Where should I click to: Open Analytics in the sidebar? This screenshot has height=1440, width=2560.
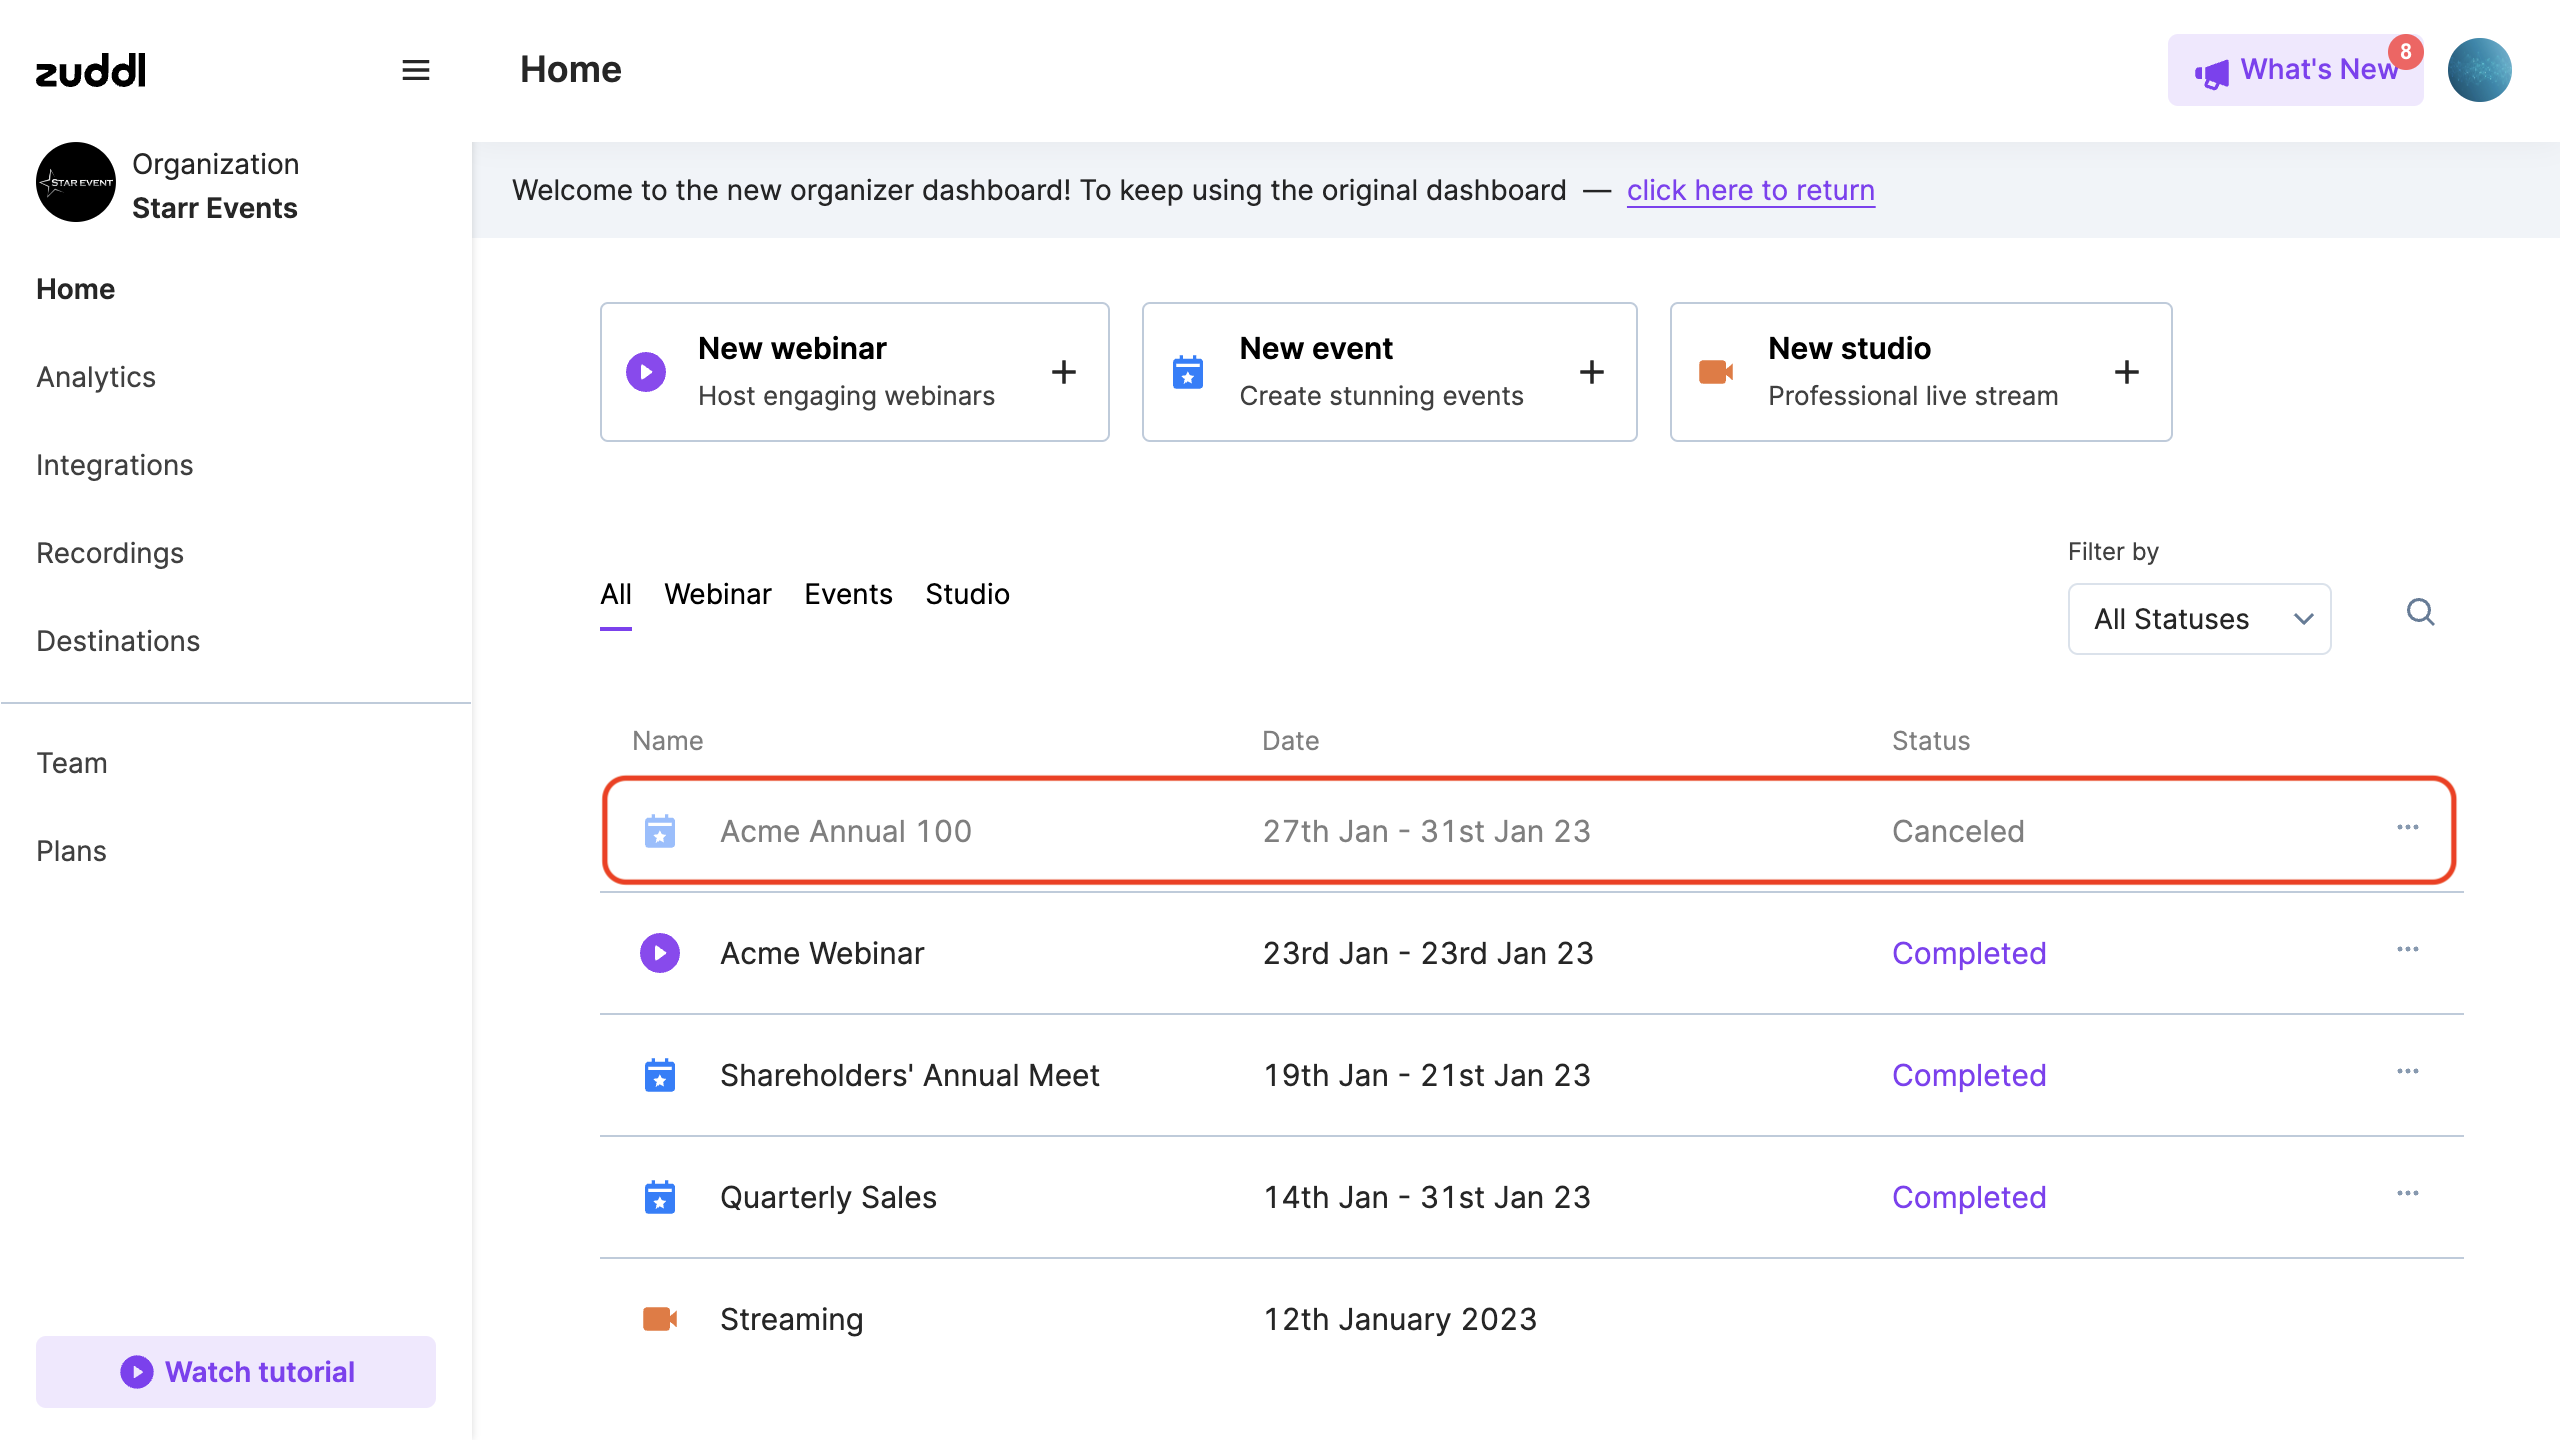pyautogui.click(x=96, y=377)
